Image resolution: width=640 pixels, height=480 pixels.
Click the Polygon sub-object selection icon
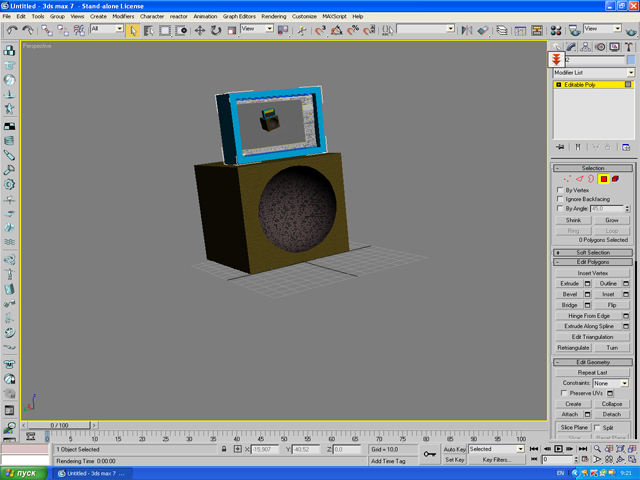click(604, 179)
